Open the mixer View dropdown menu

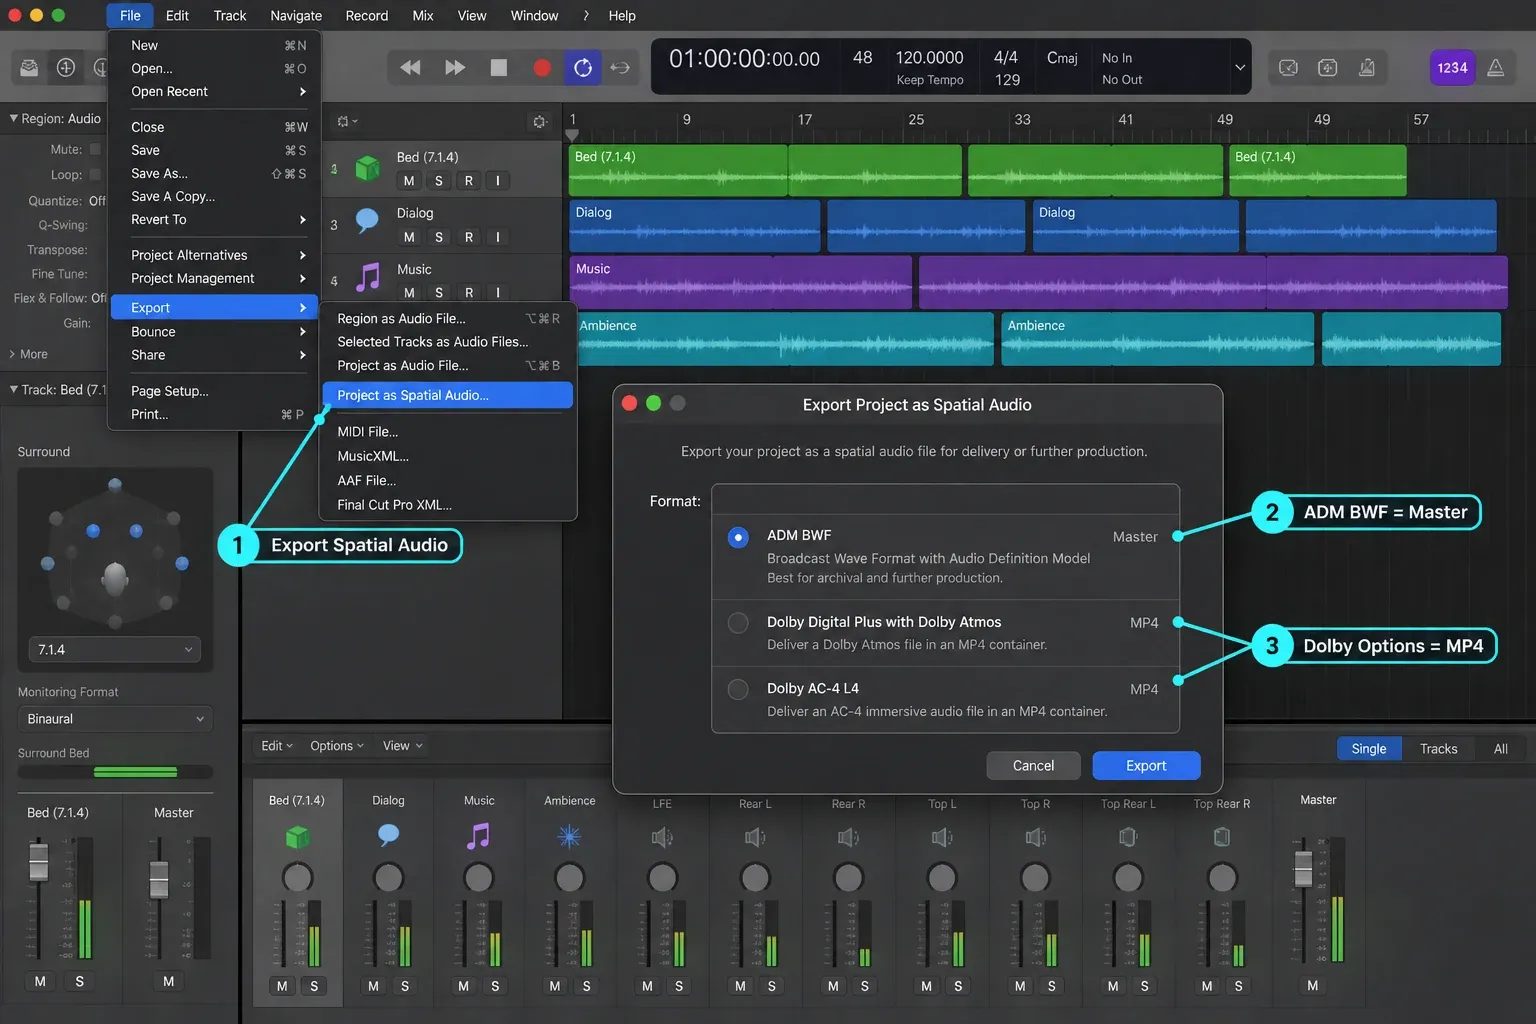tap(403, 746)
